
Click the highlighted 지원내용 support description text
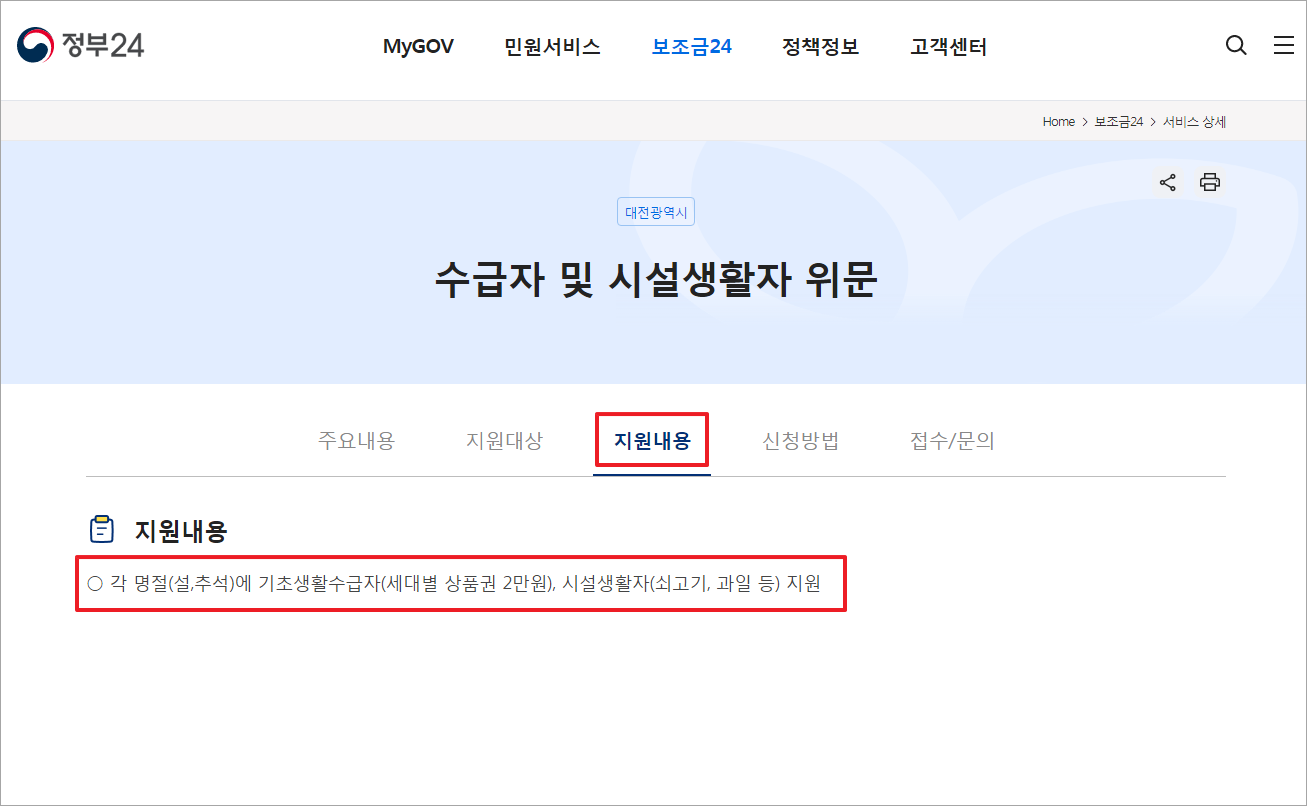tap(460, 583)
